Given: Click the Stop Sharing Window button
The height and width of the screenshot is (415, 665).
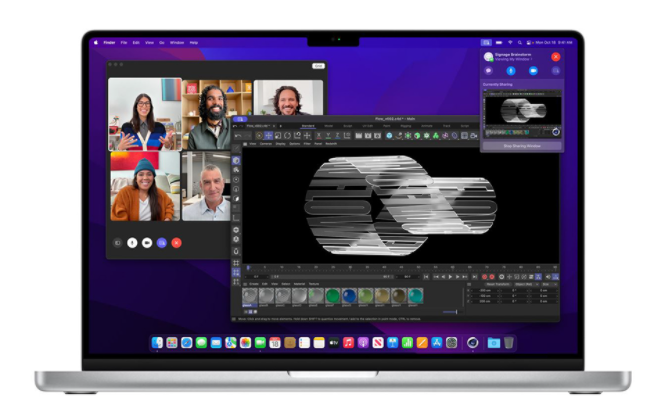Looking at the screenshot, I should coord(521,146).
